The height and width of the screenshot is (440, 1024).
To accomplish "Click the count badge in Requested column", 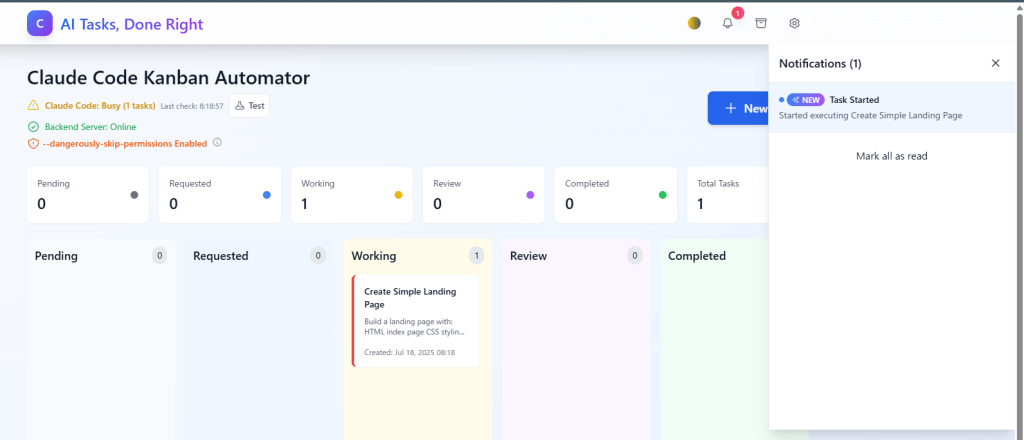I will point(318,256).
